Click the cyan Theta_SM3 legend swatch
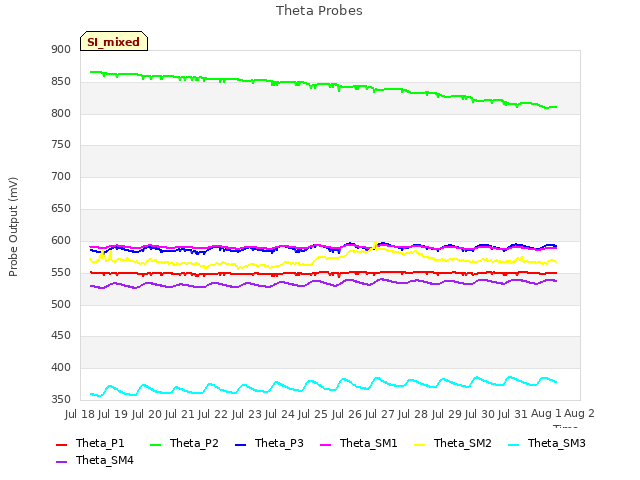The height and width of the screenshot is (480, 640). click(513, 444)
